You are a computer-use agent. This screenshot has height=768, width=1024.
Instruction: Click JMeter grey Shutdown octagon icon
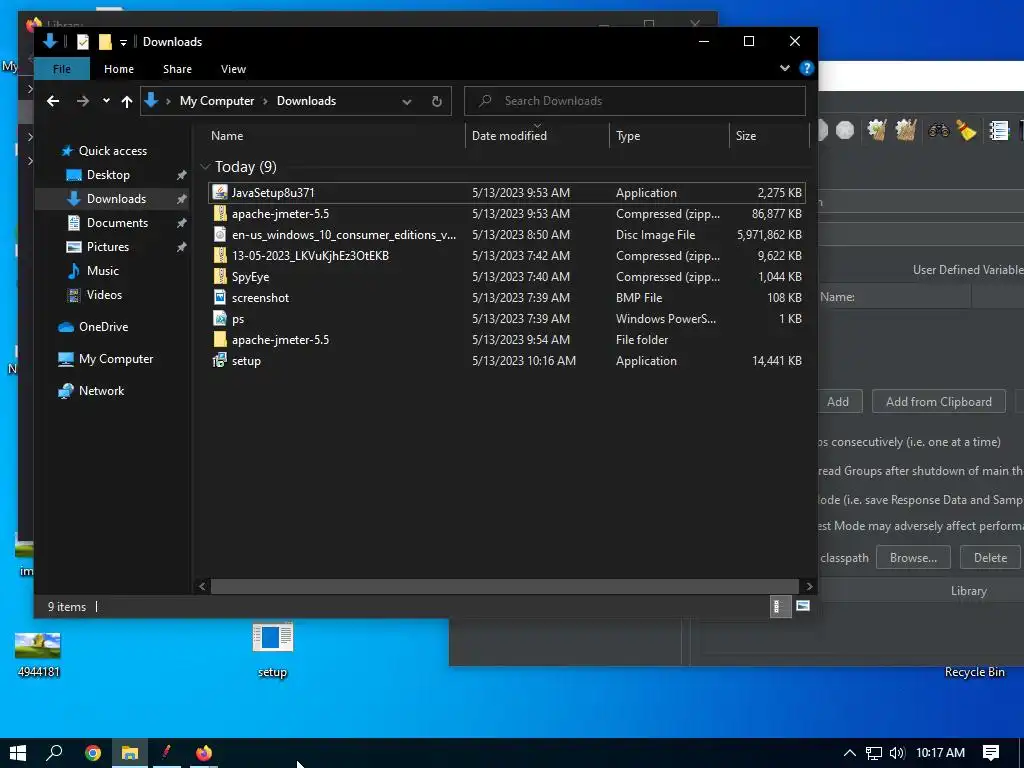(x=845, y=131)
